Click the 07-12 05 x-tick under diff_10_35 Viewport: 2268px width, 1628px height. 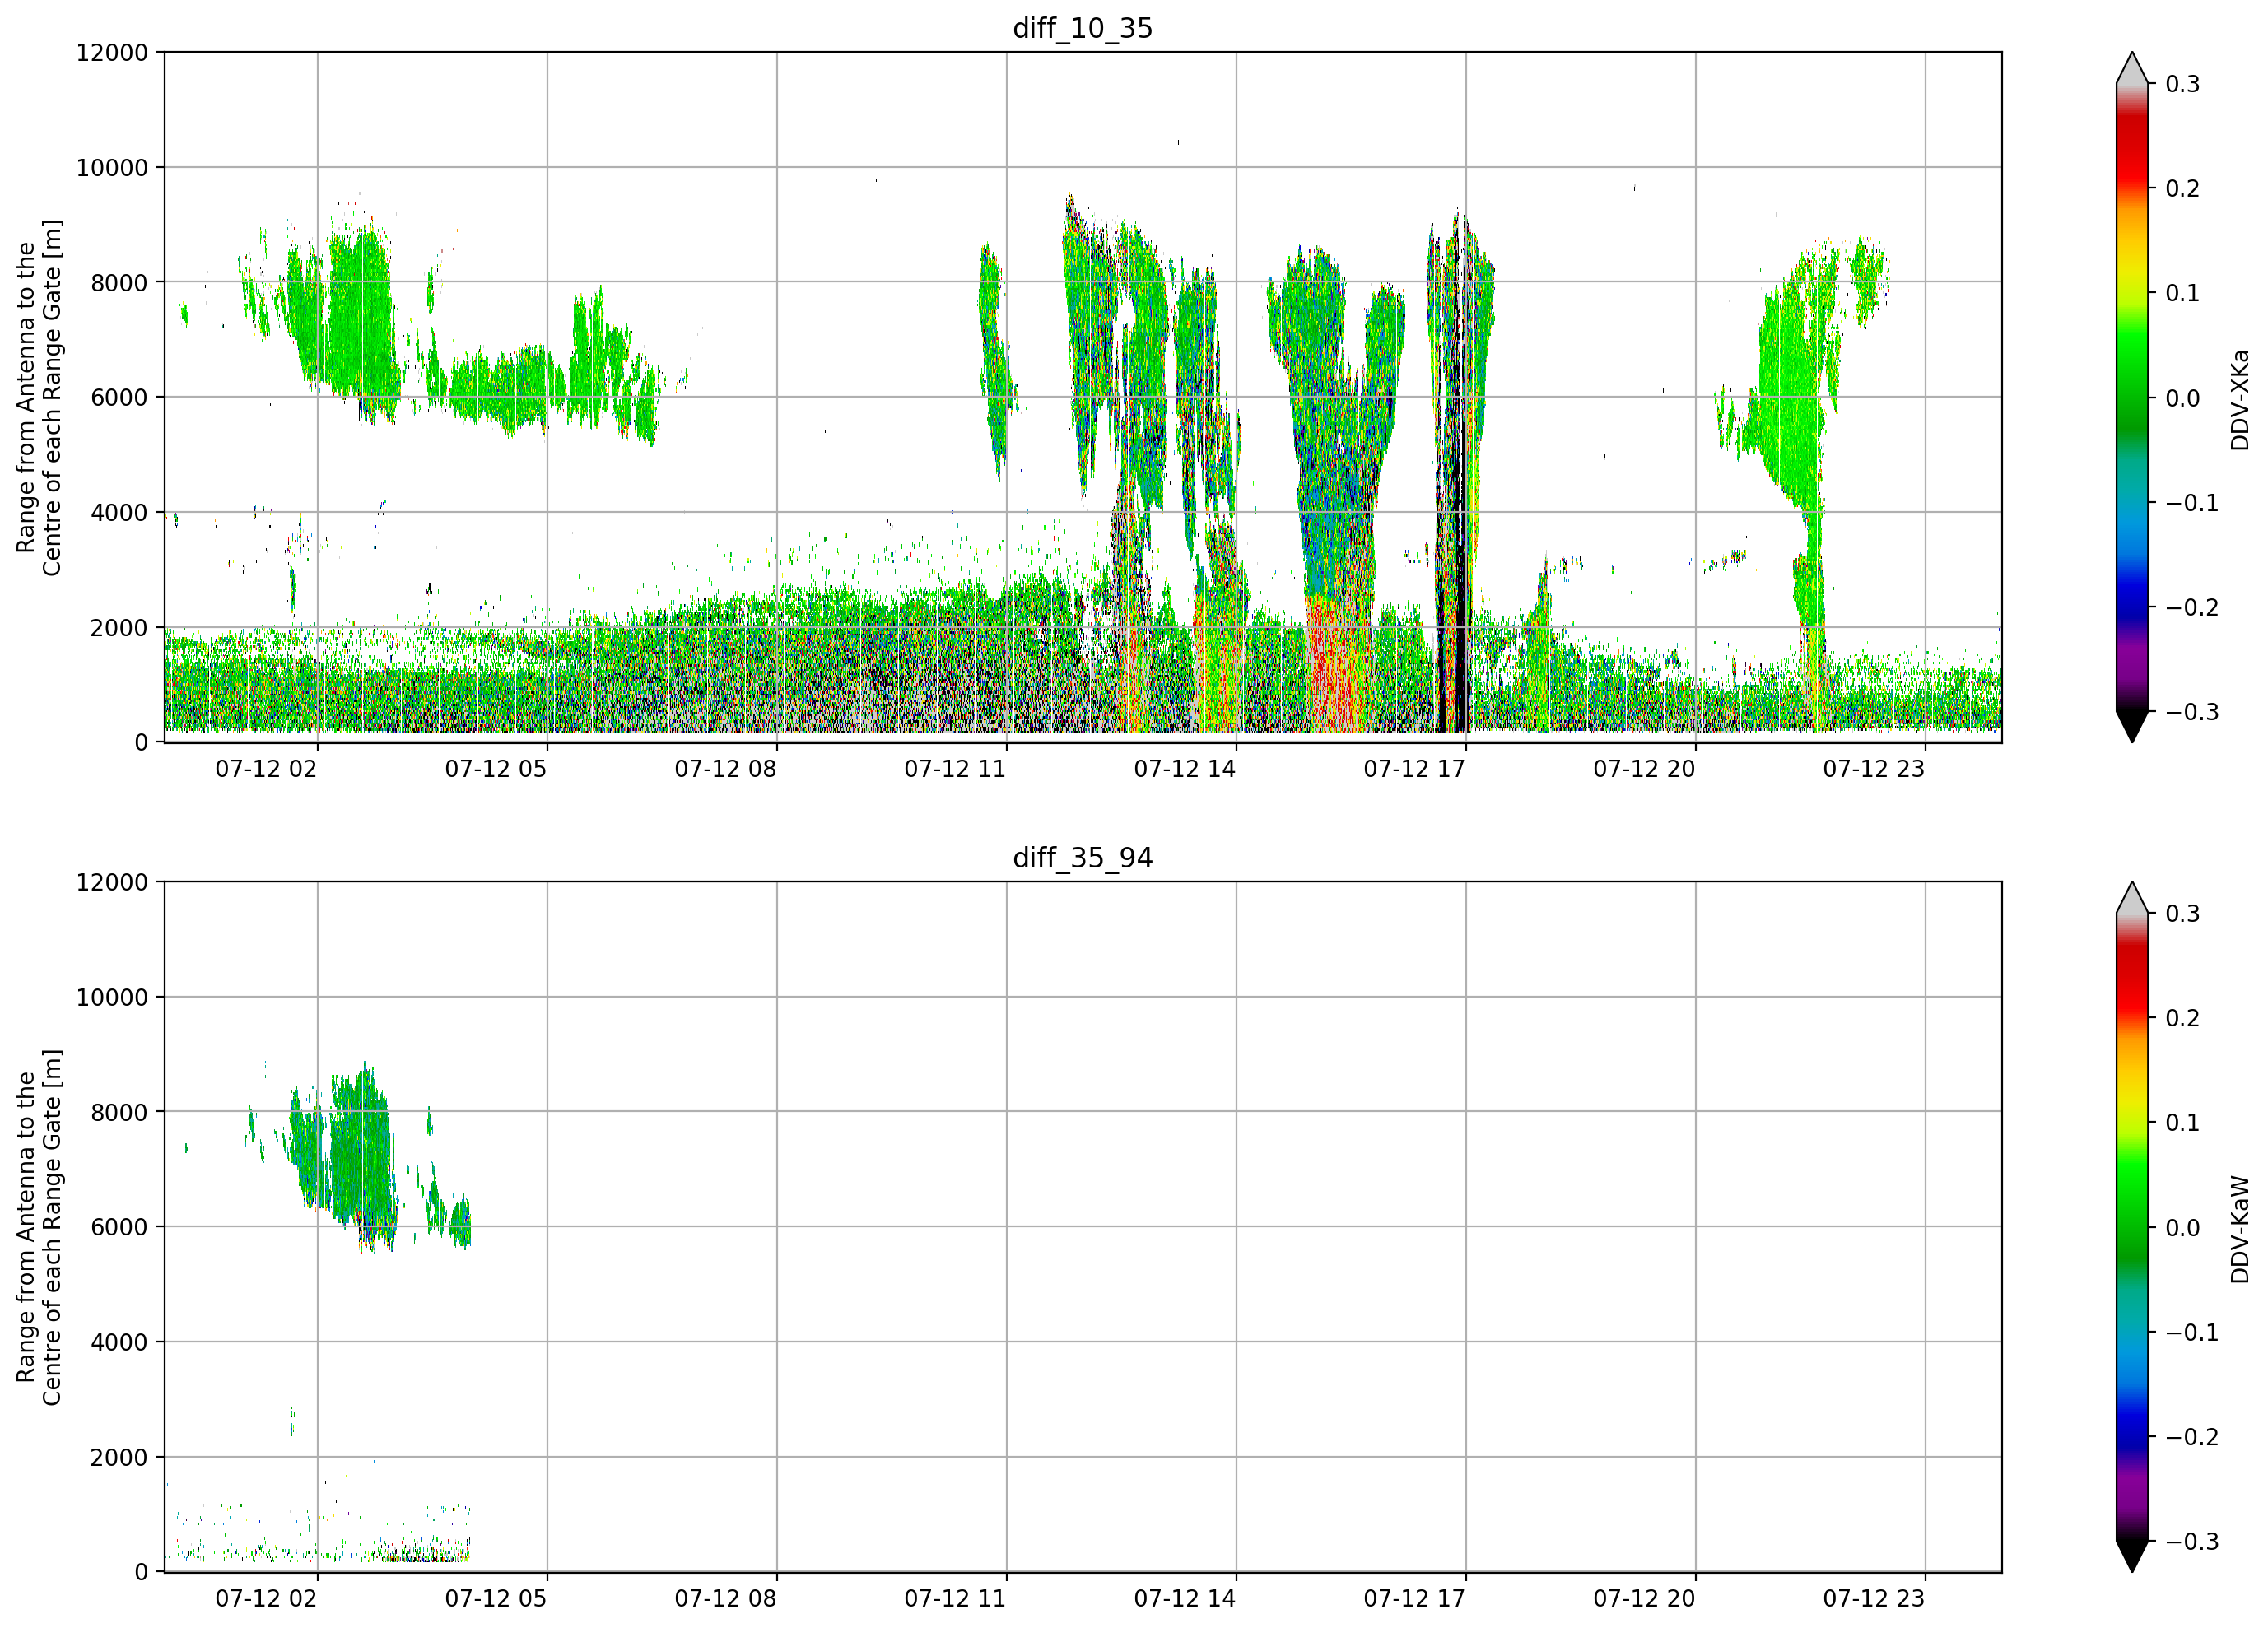point(496,769)
